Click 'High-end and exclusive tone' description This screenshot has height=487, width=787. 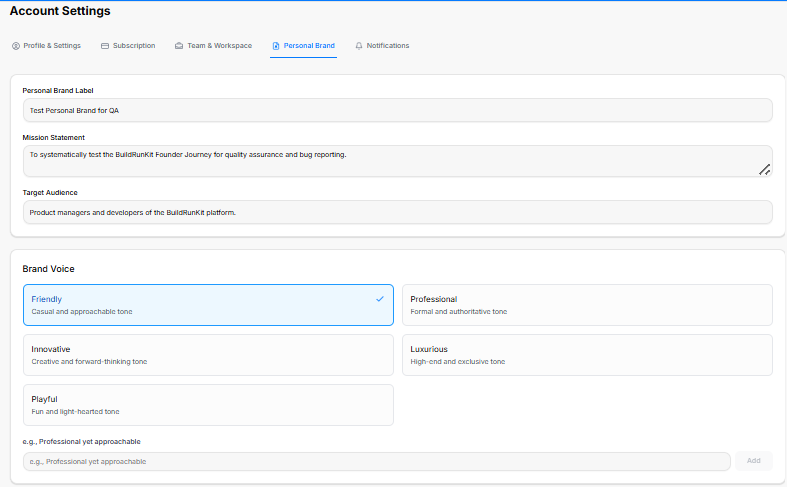458,361
